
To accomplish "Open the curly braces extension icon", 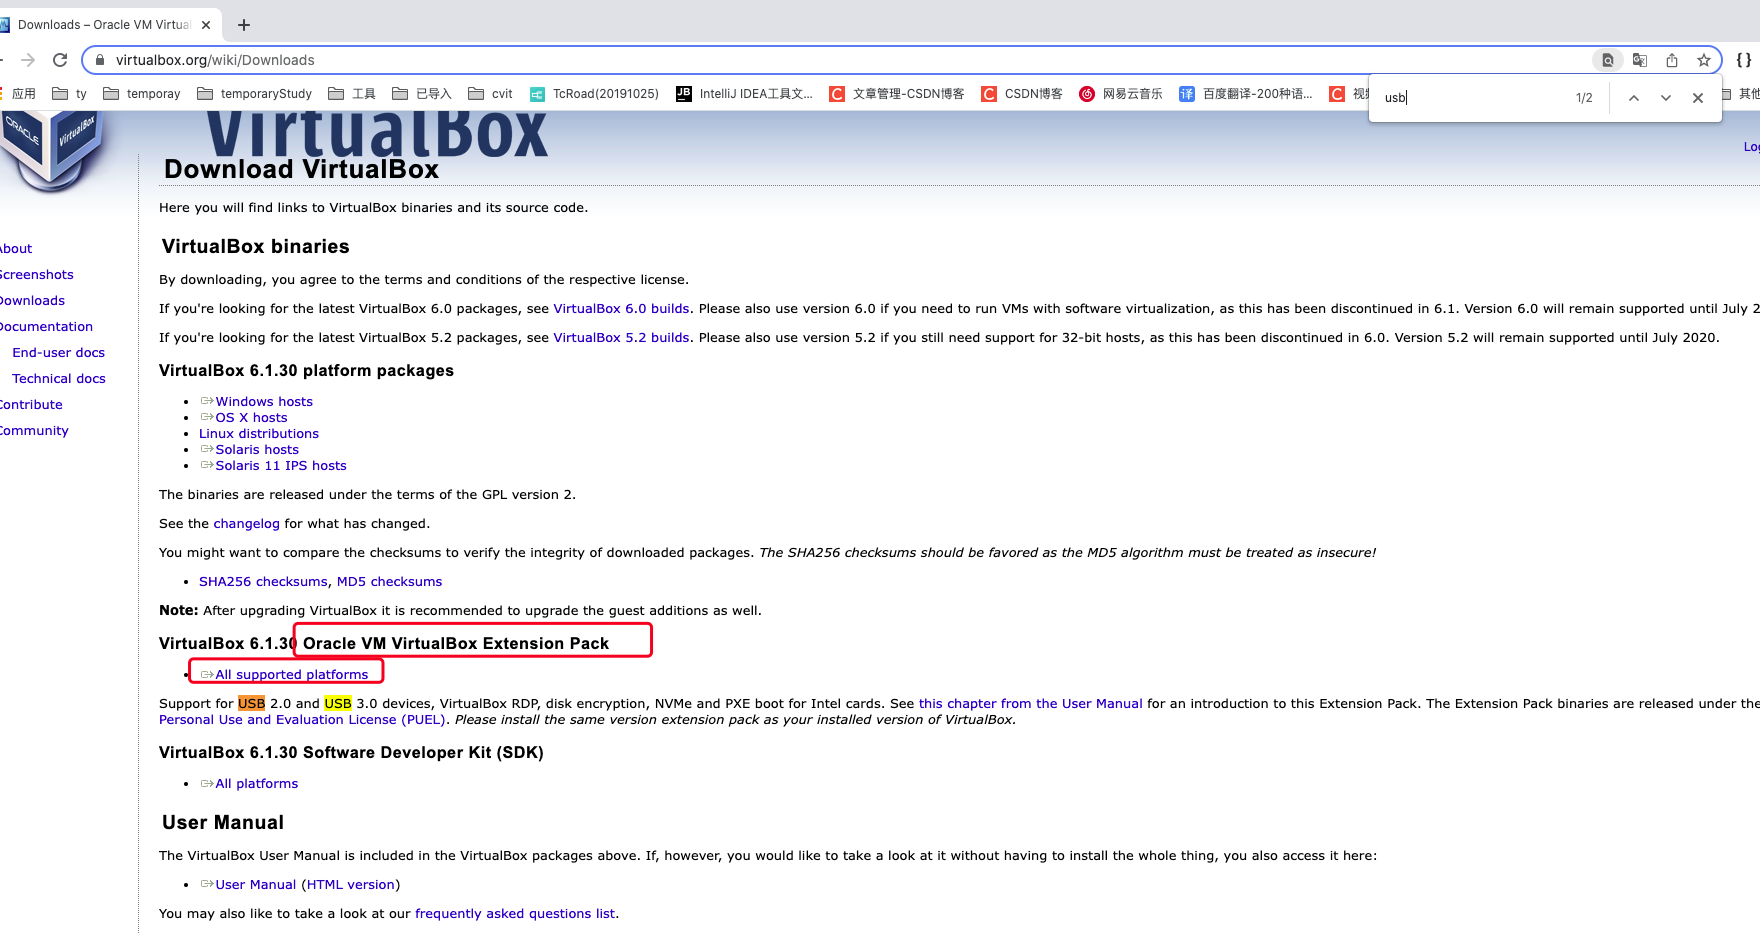I will click(x=1744, y=60).
